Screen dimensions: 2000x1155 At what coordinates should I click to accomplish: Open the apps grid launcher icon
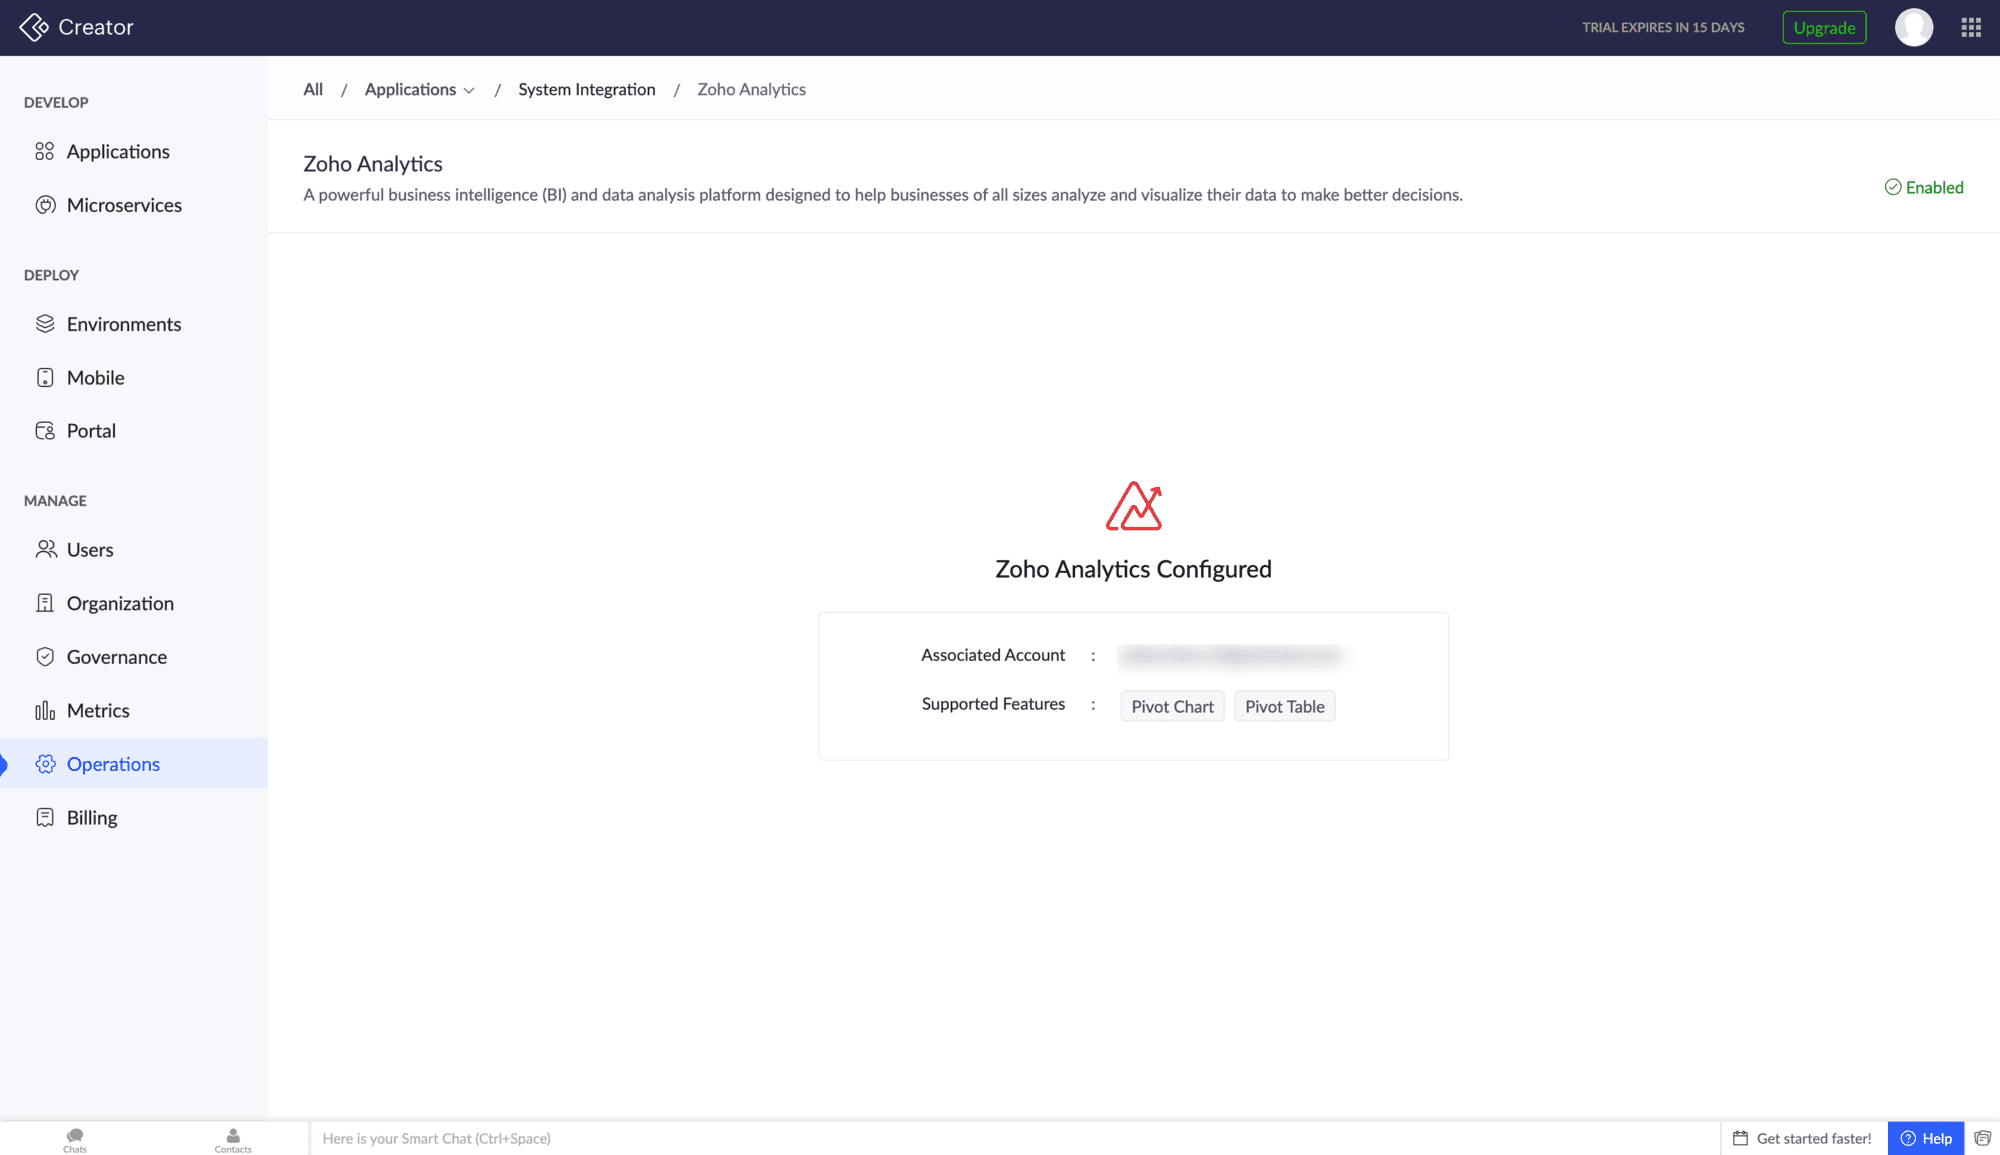pyautogui.click(x=1971, y=28)
